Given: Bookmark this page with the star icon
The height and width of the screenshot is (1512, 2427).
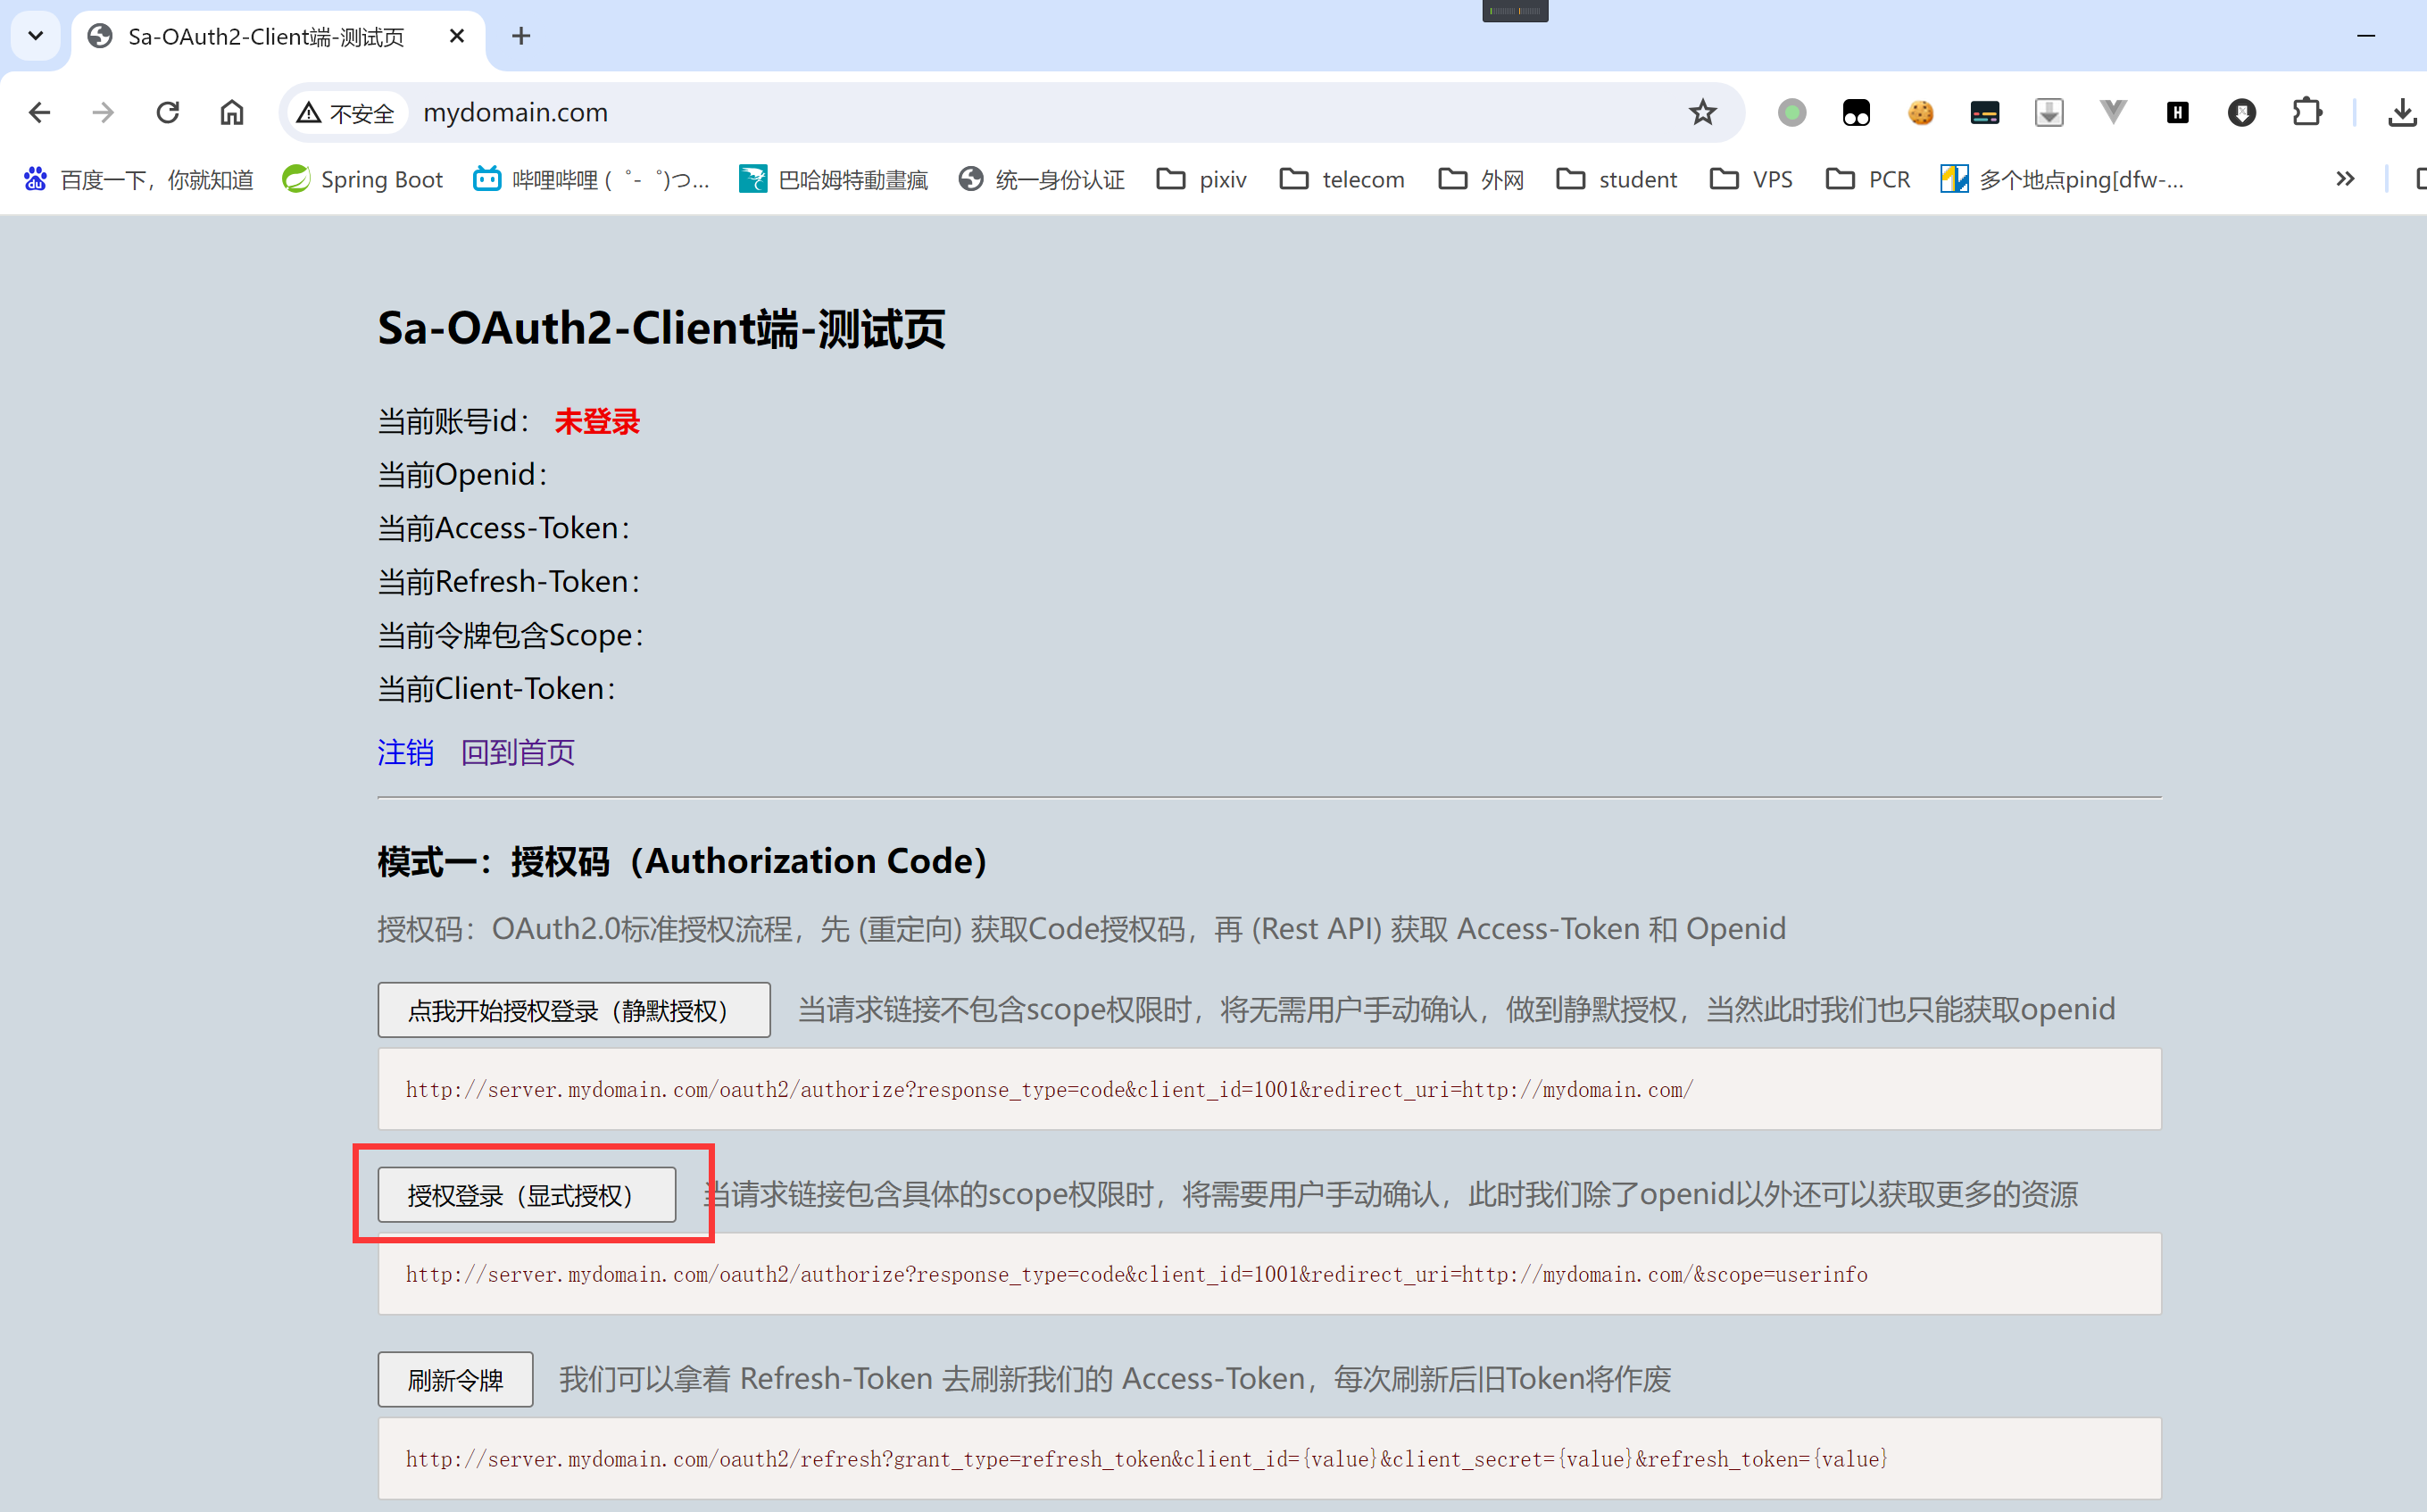Looking at the screenshot, I should click(1702, 113).
